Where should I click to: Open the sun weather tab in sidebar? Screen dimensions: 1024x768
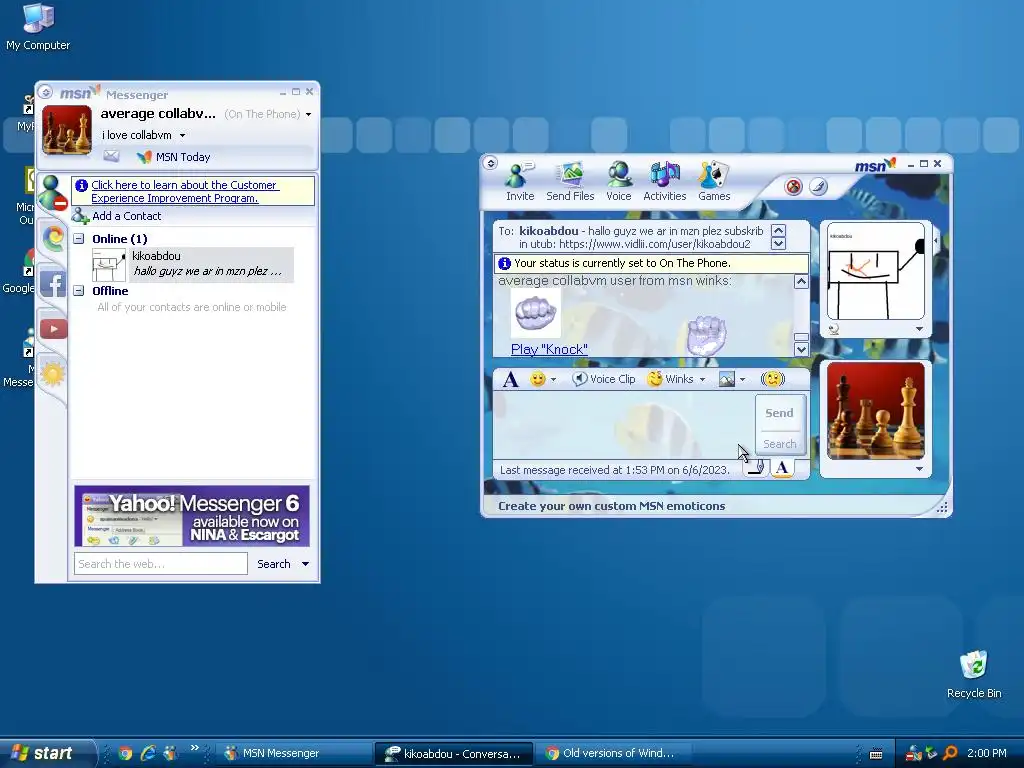[x=52, y=374]
